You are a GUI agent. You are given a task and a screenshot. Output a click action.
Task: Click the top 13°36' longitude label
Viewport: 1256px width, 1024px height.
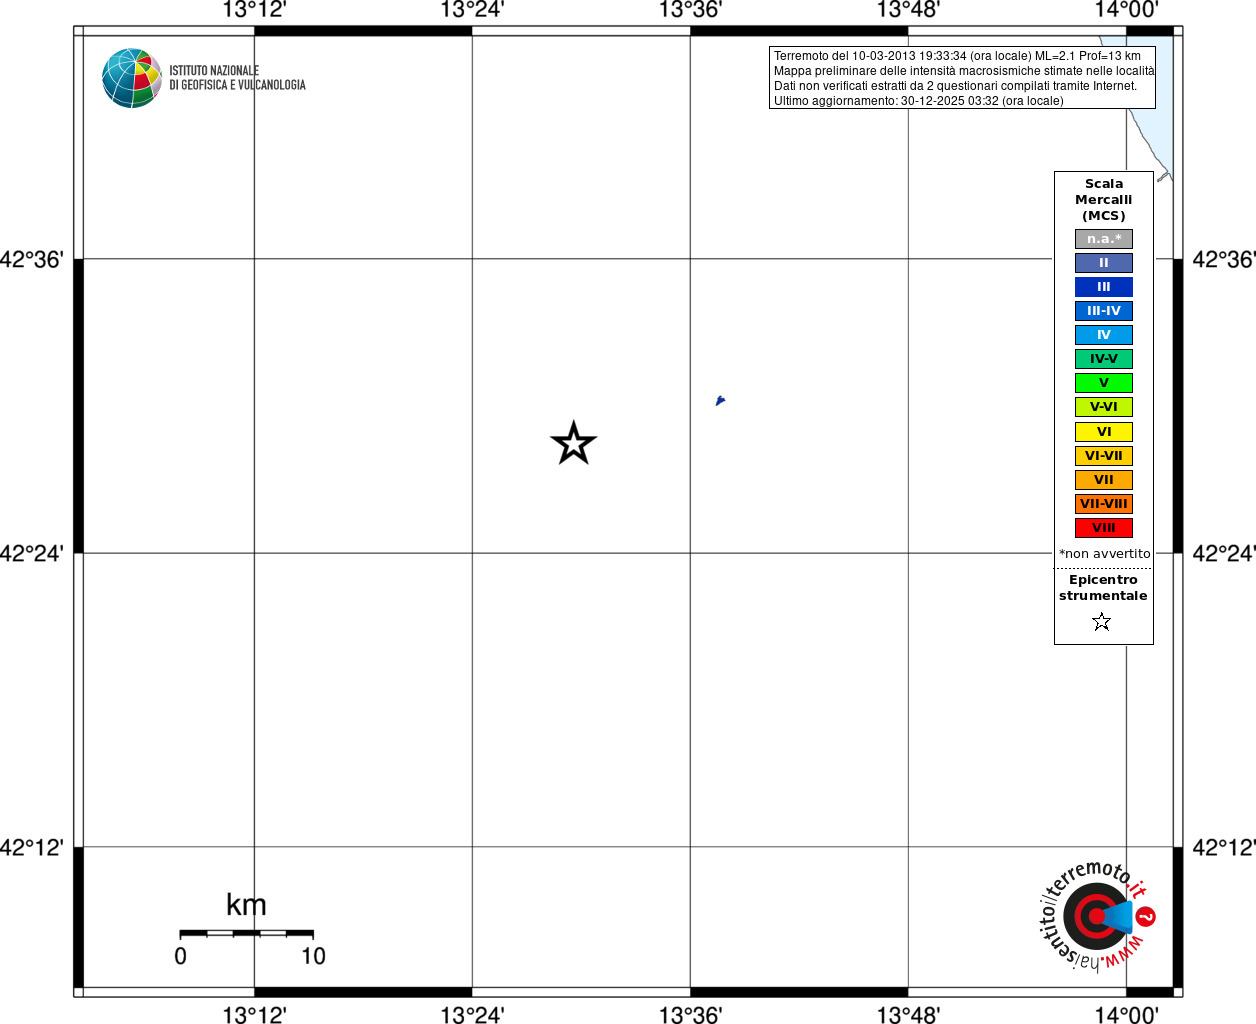click(690, 10)
